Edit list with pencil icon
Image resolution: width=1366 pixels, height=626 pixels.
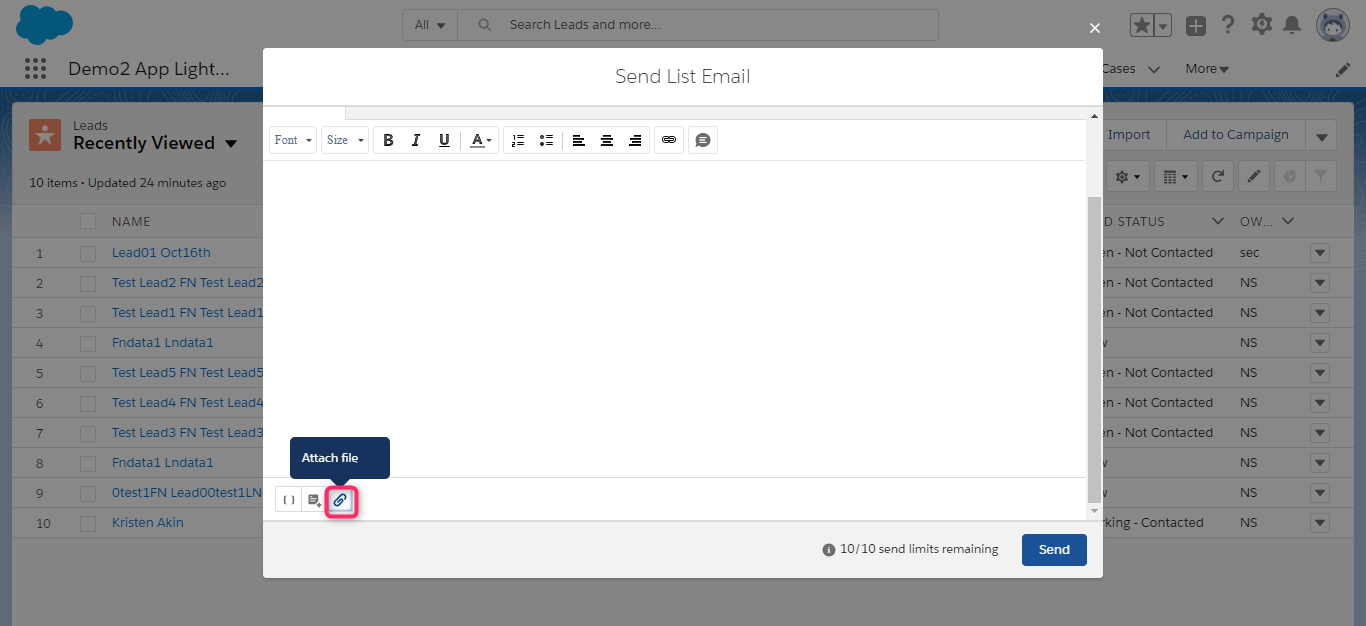point(1254,176)
